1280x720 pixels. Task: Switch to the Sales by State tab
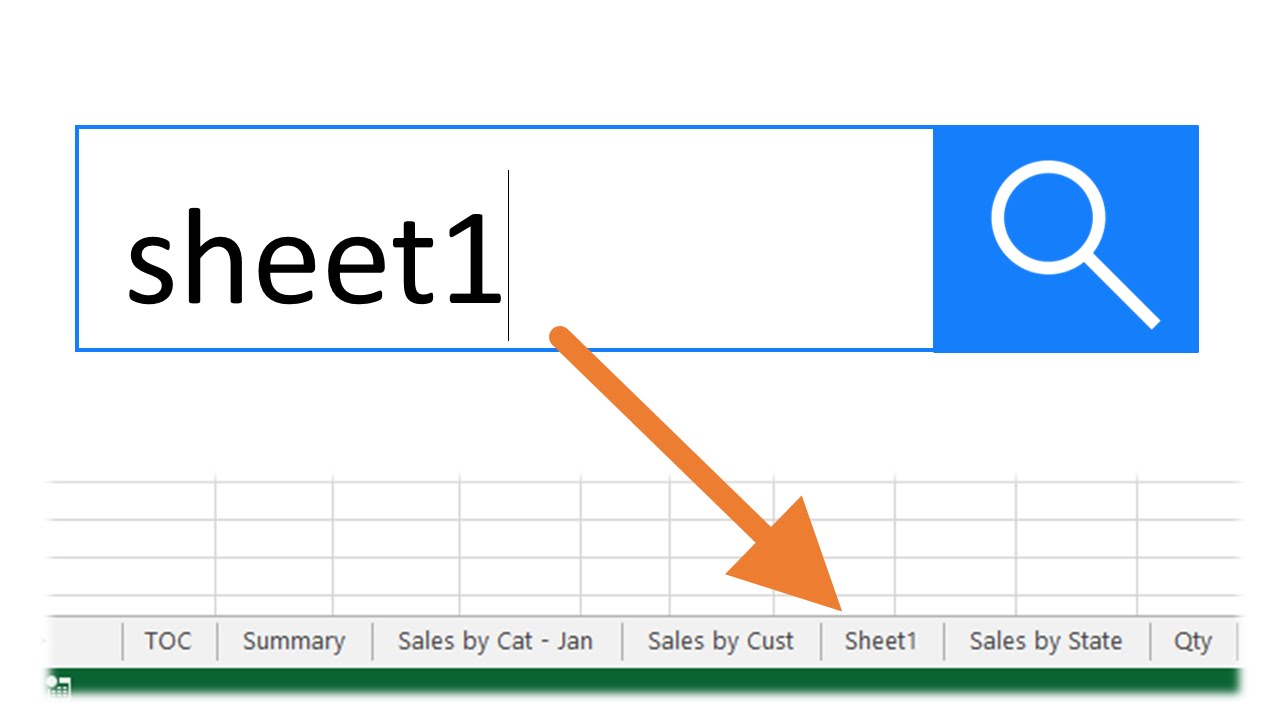pyautogui.click(x=1046, y=641)
